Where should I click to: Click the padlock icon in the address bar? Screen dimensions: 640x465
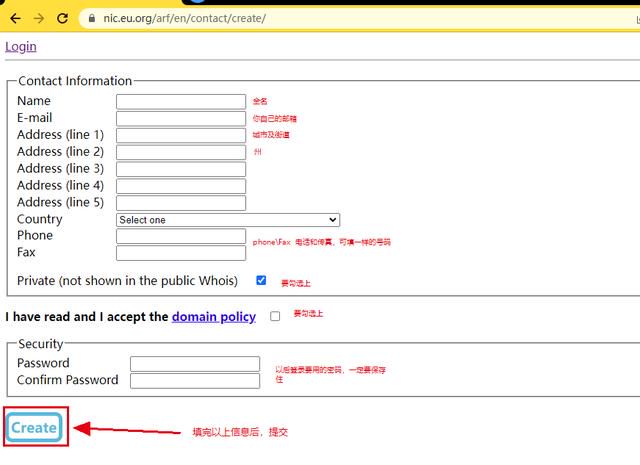(92, 18)
